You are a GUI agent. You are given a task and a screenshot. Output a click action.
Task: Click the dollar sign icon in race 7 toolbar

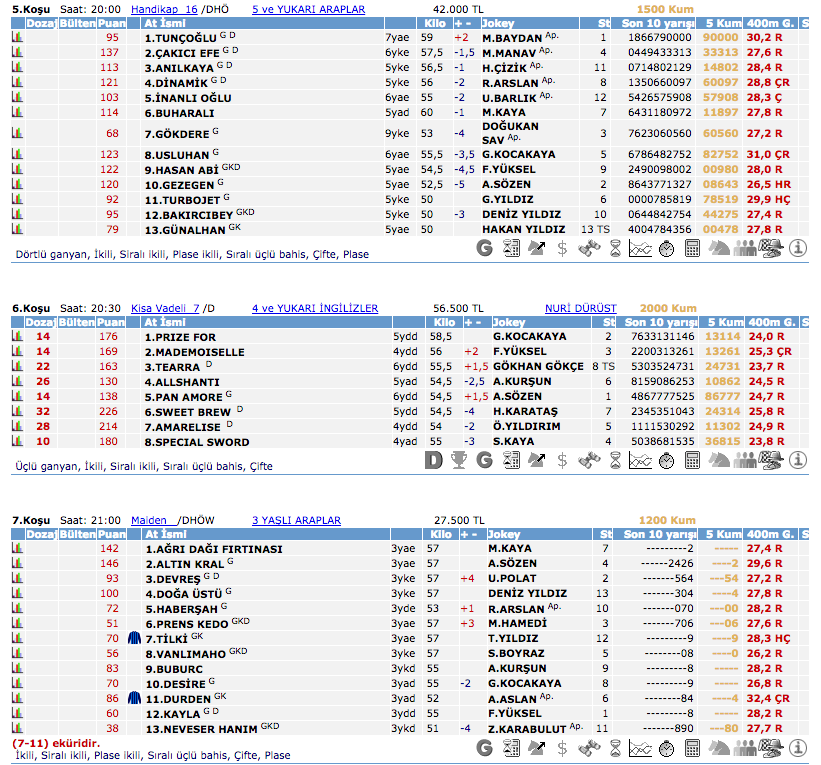[562, 749]
